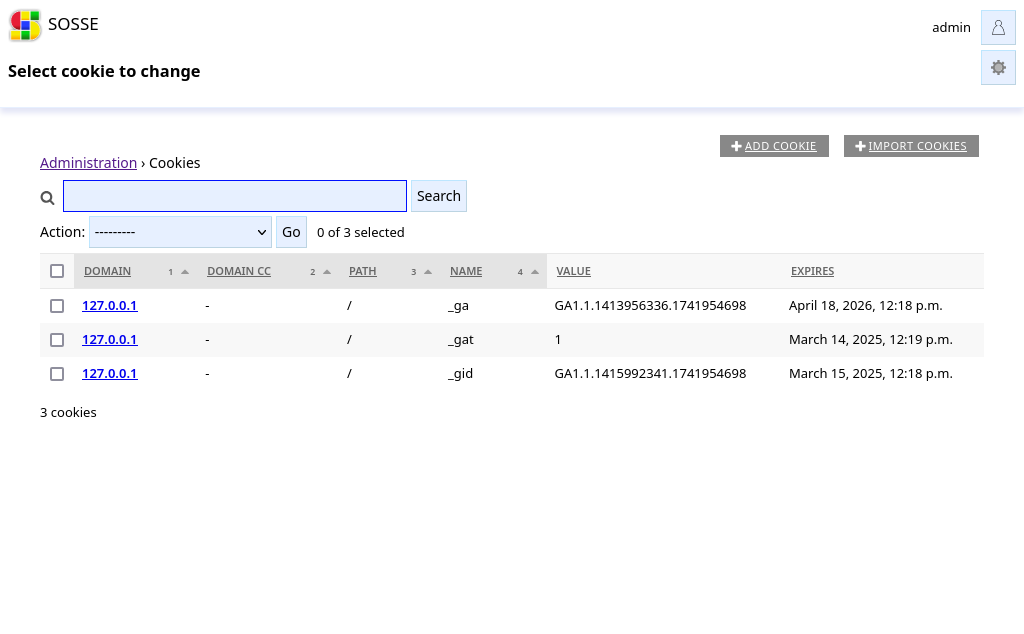Viewport: 1024px width, 634px height.
Task: Sort by NAME column header
Action: [x=466, y=271]
